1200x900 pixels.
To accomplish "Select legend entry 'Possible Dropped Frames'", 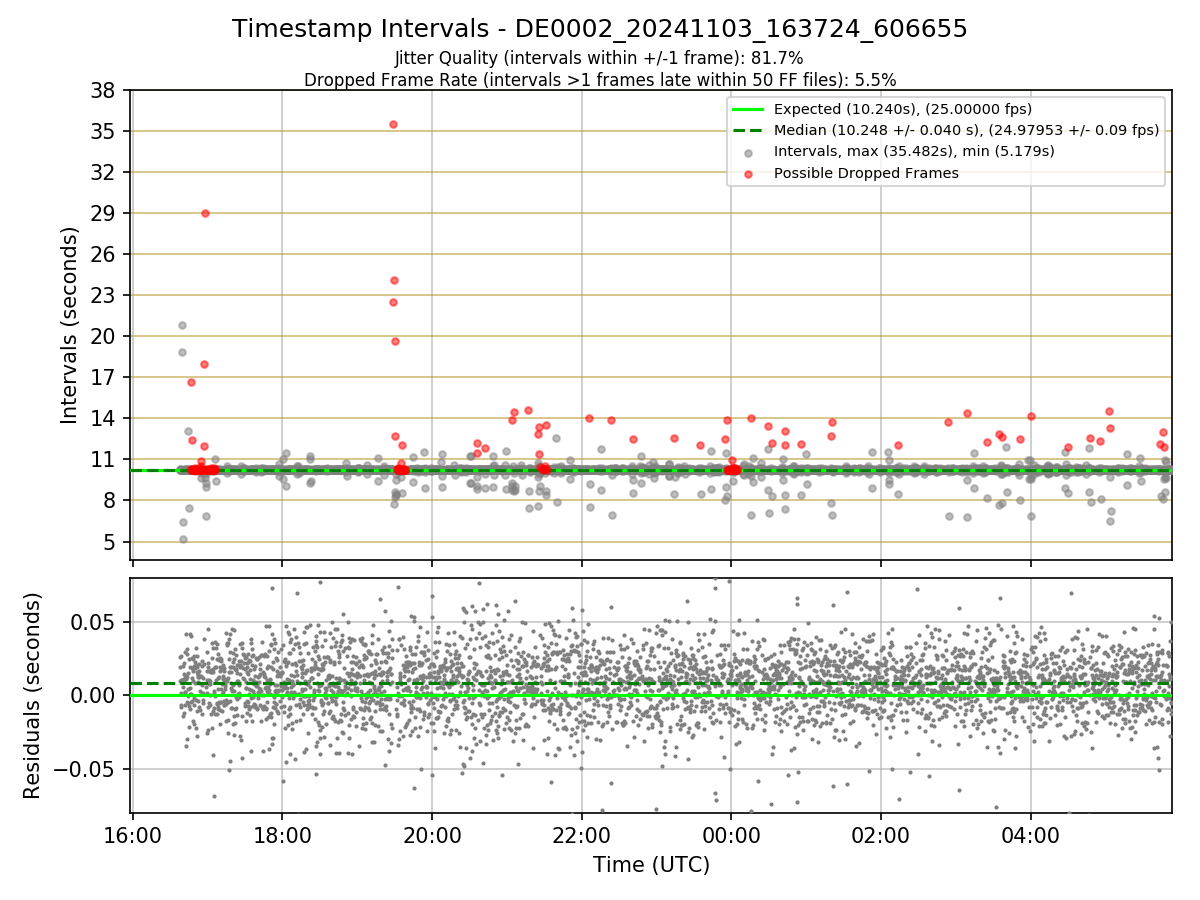I will 867,173.
